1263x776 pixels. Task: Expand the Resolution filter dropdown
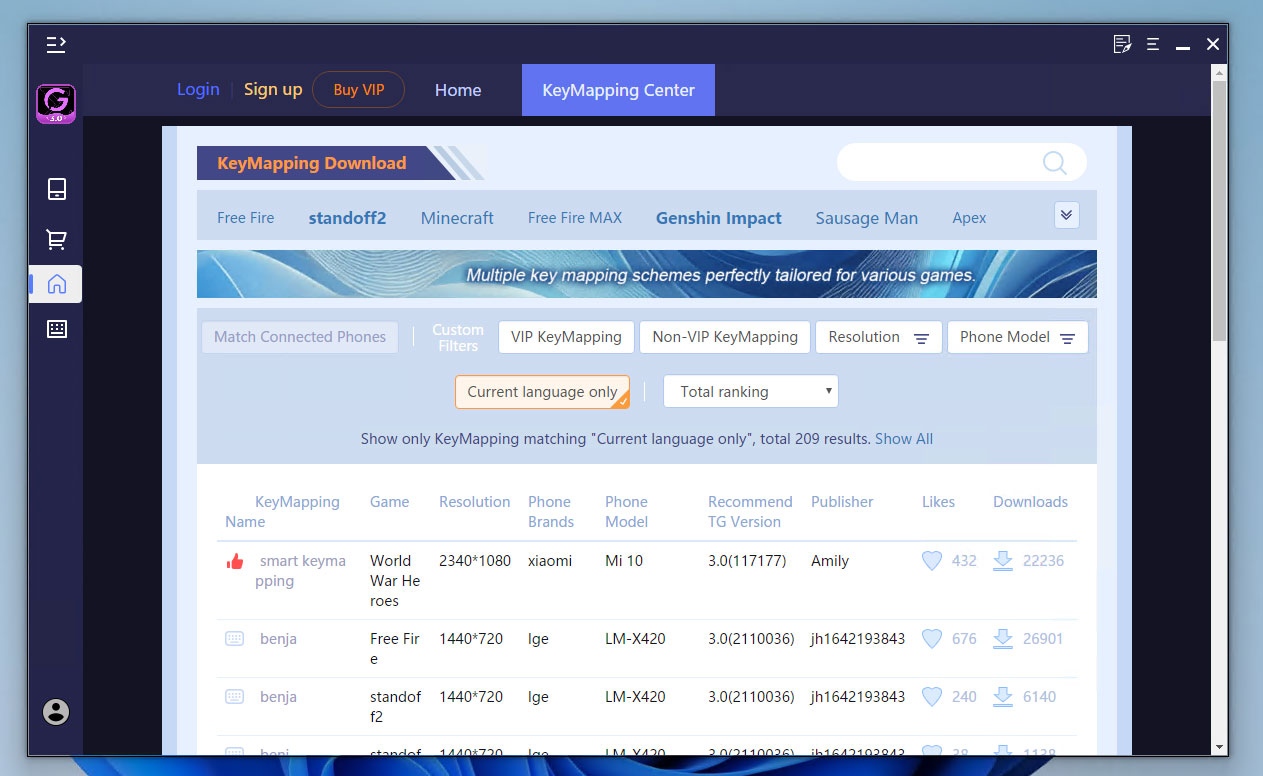[x=878, y=337]
